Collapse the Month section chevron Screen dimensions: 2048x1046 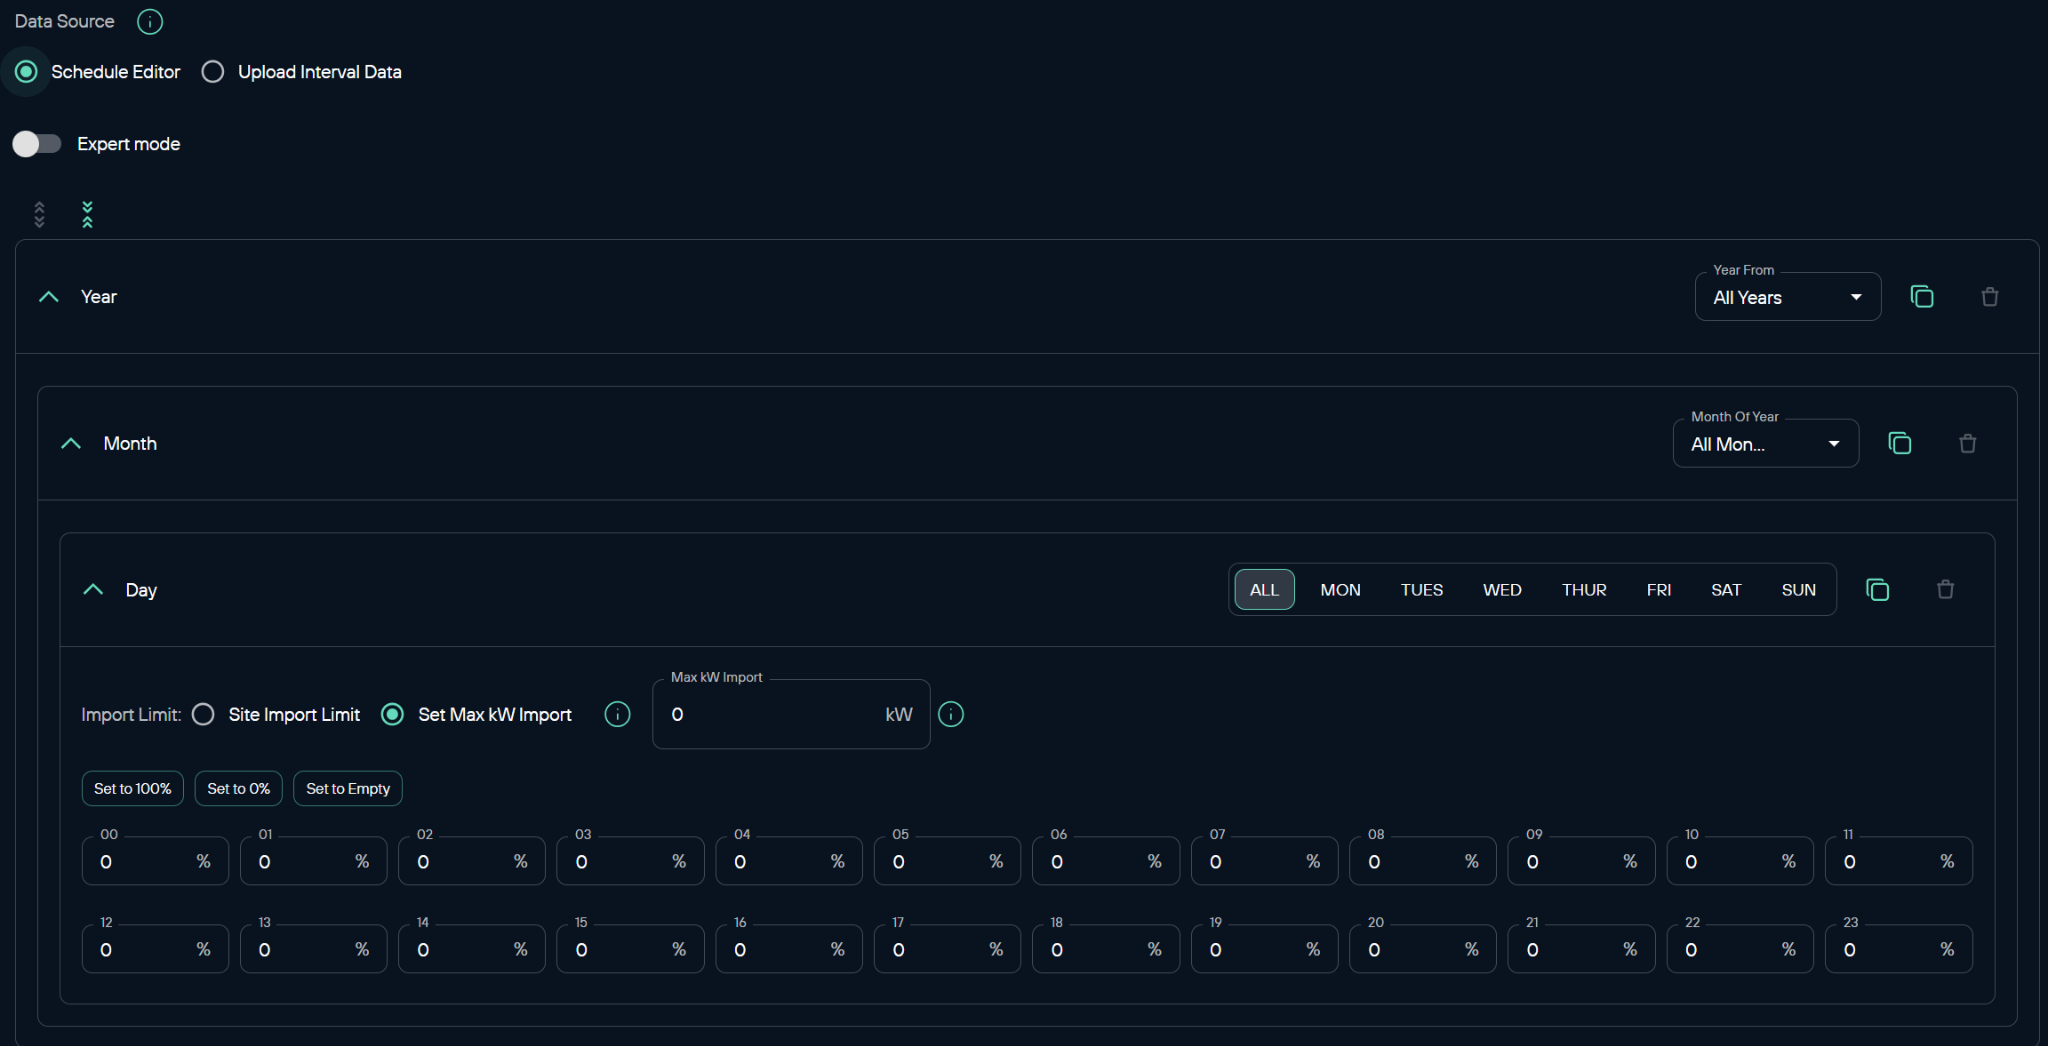tap(71, 443)
